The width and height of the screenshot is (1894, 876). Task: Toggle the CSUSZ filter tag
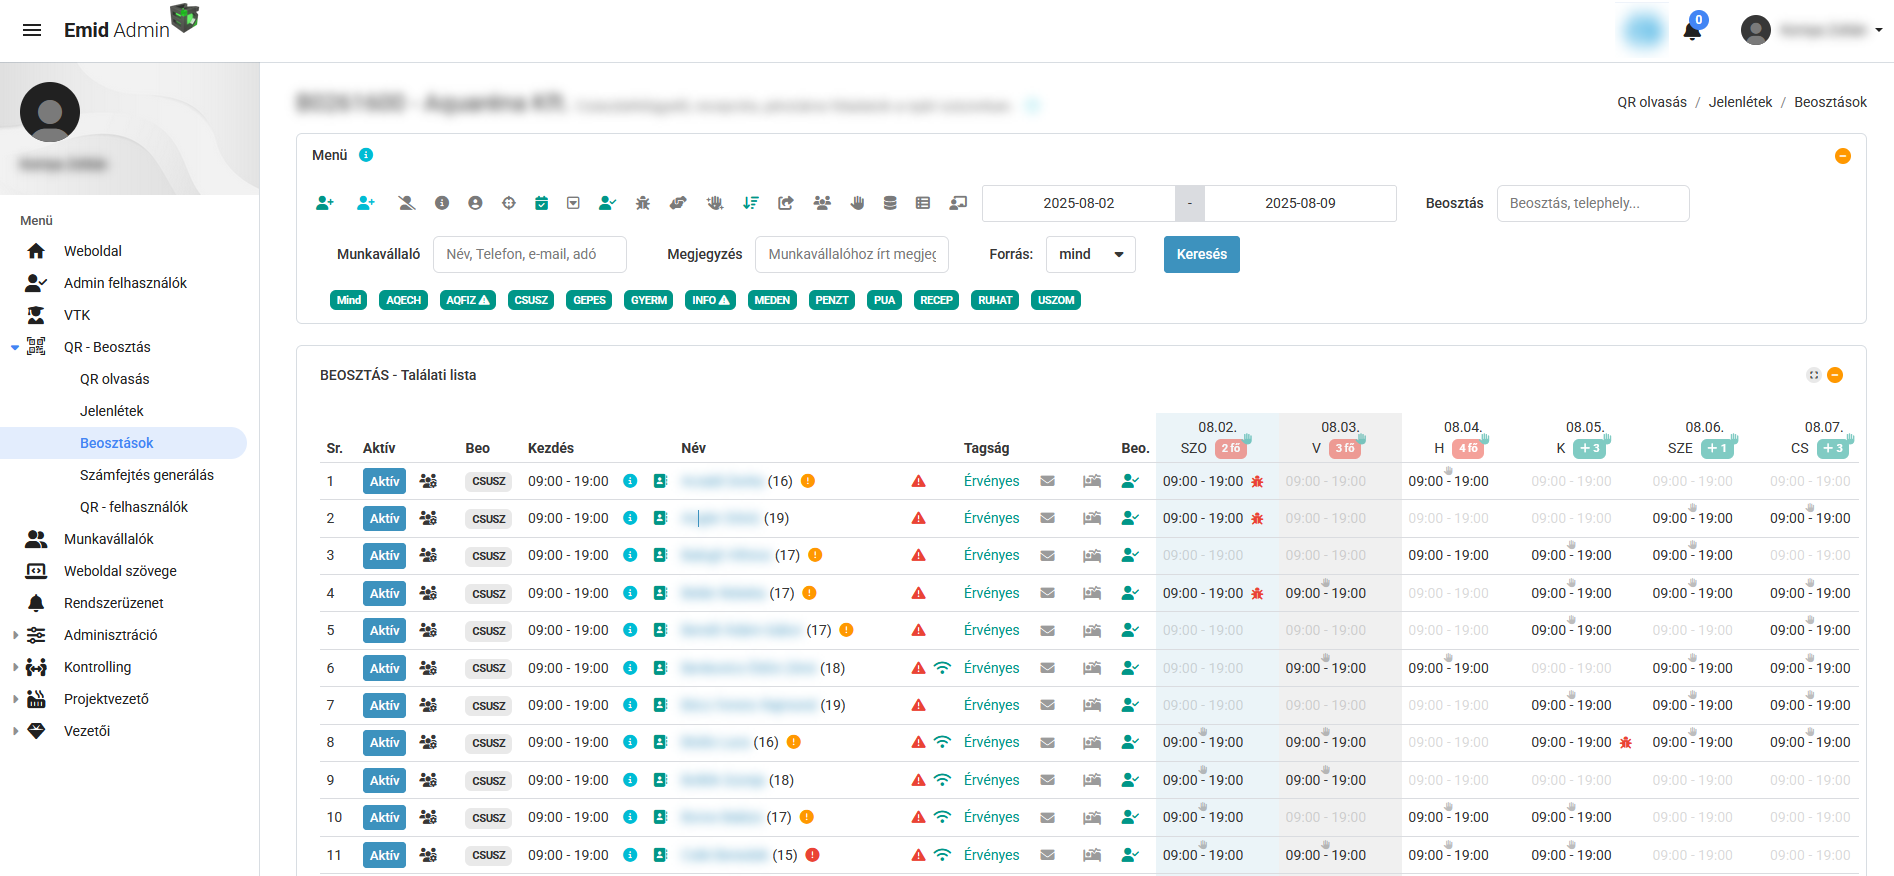tap(531, 300)
